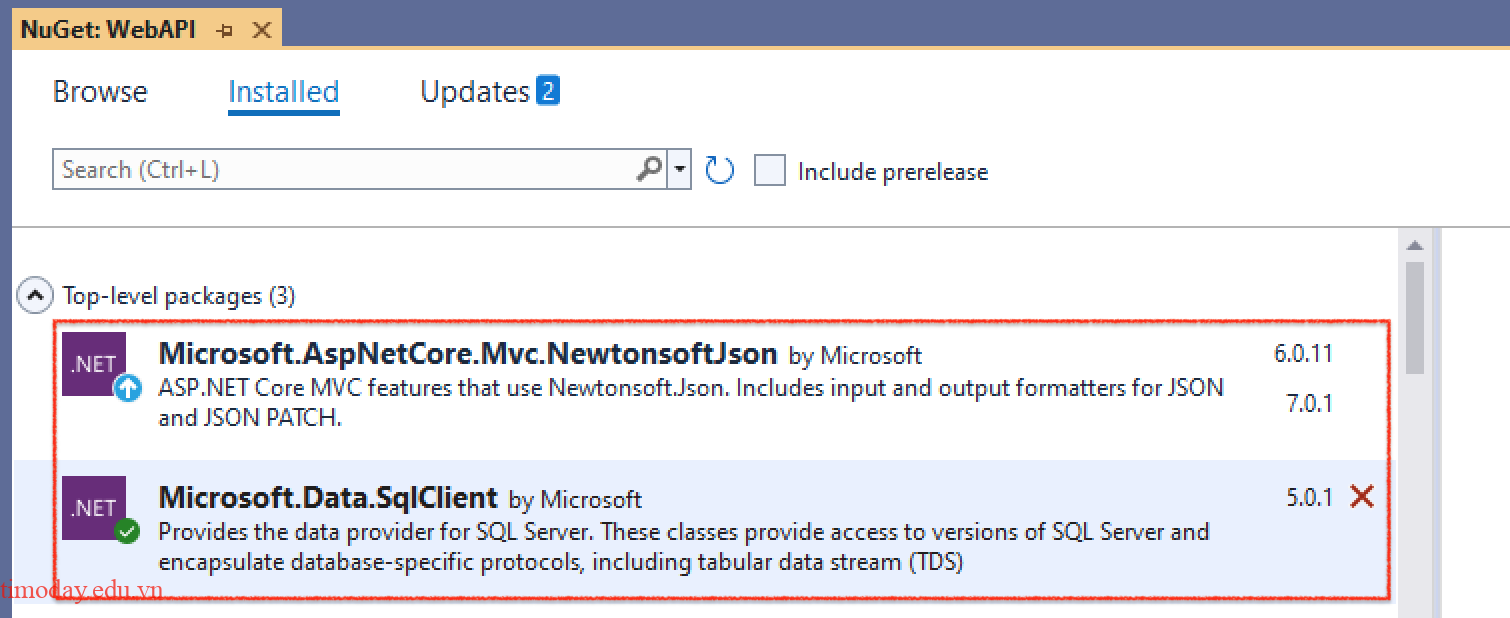Click the refresh packages icon
The height and width of the screenshot is (618, 1510).
tap(719, 170)
